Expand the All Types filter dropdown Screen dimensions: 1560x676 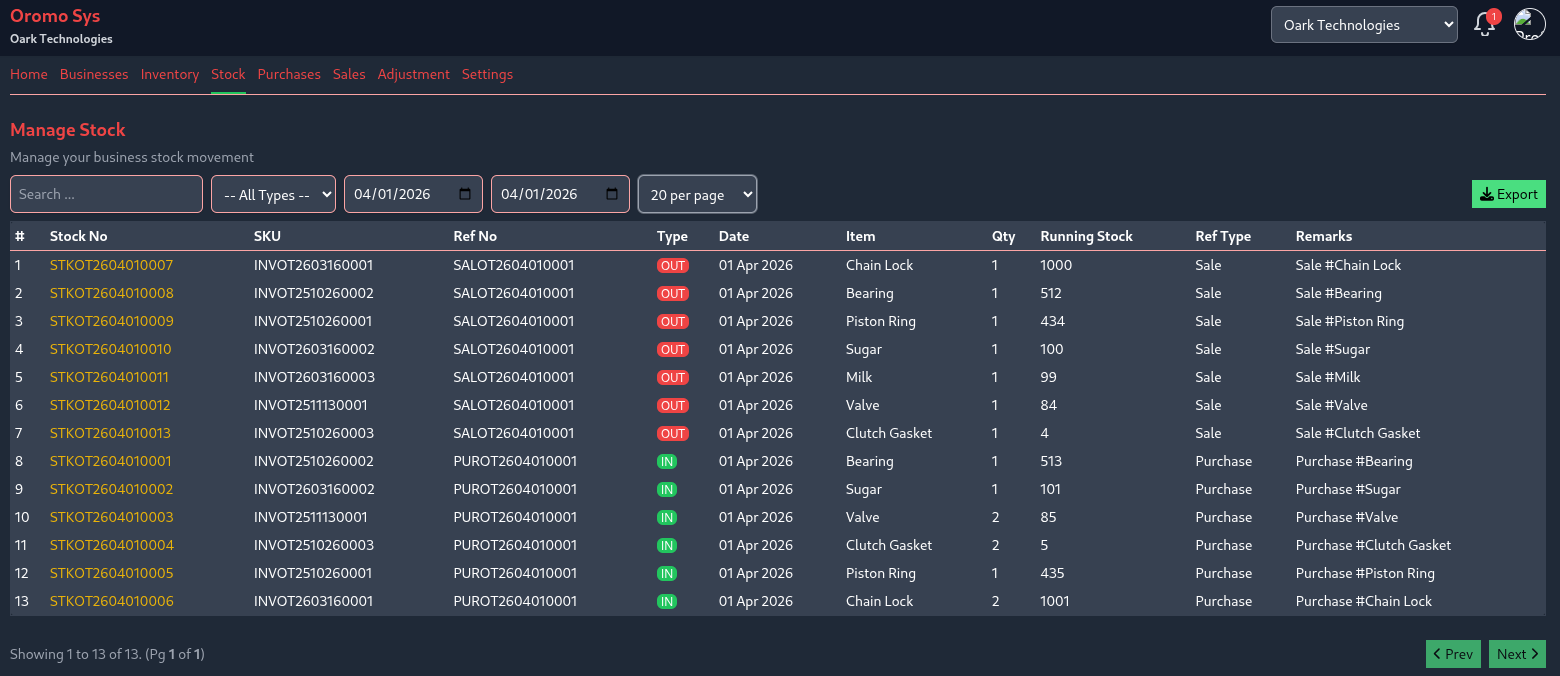[x=273, y=194]
